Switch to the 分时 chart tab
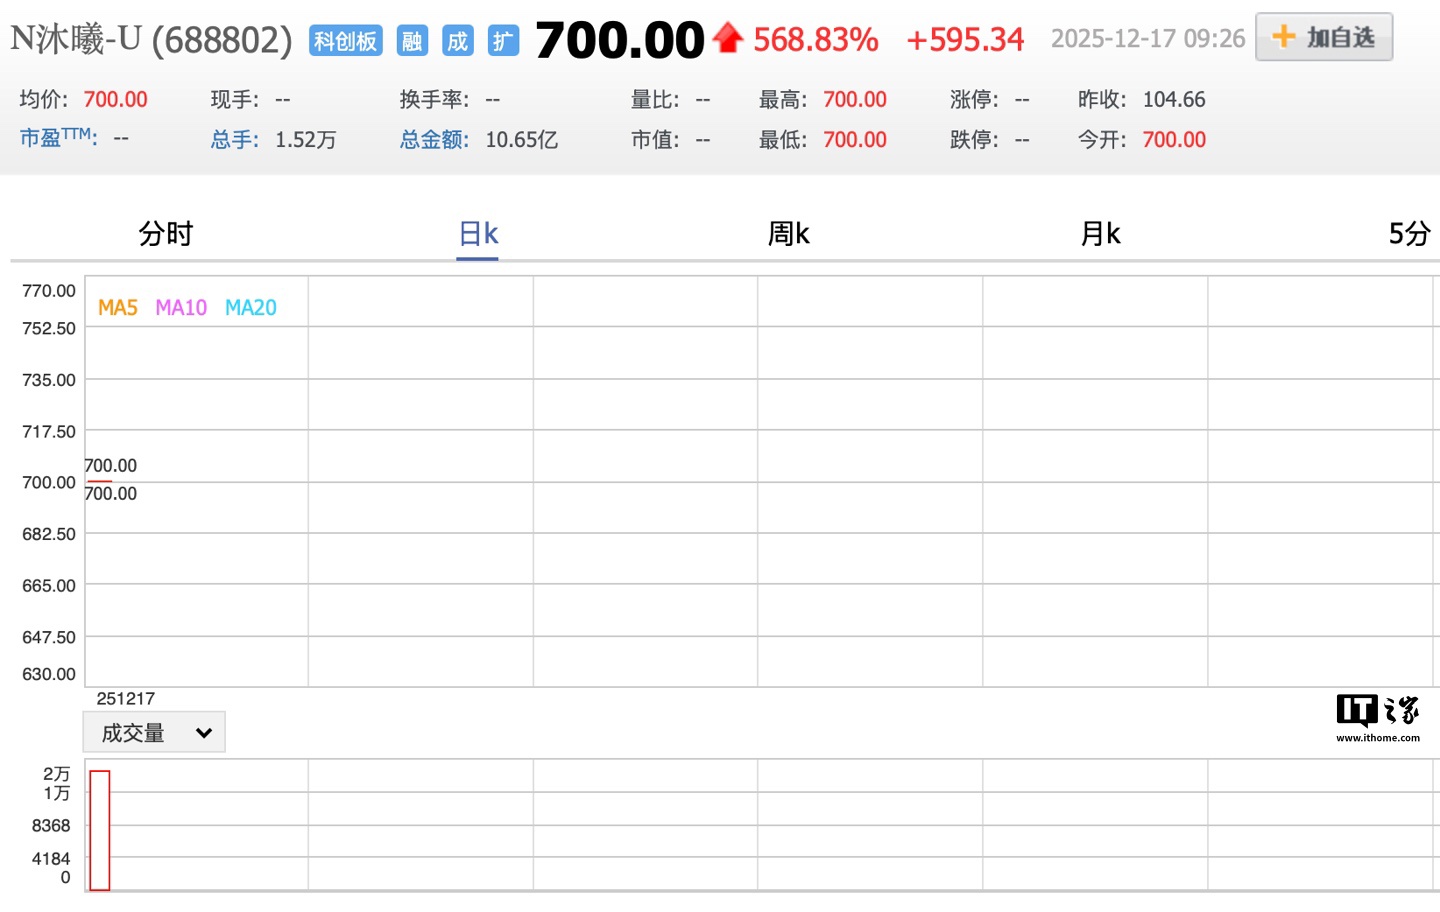 coord(165,233)
